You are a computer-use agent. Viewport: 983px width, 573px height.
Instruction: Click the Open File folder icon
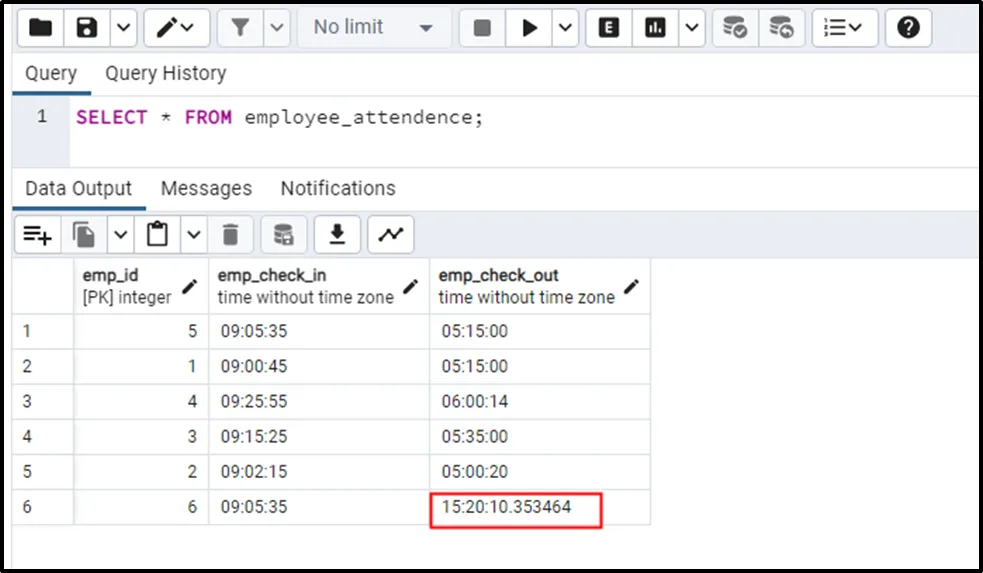tap(40, 27)
